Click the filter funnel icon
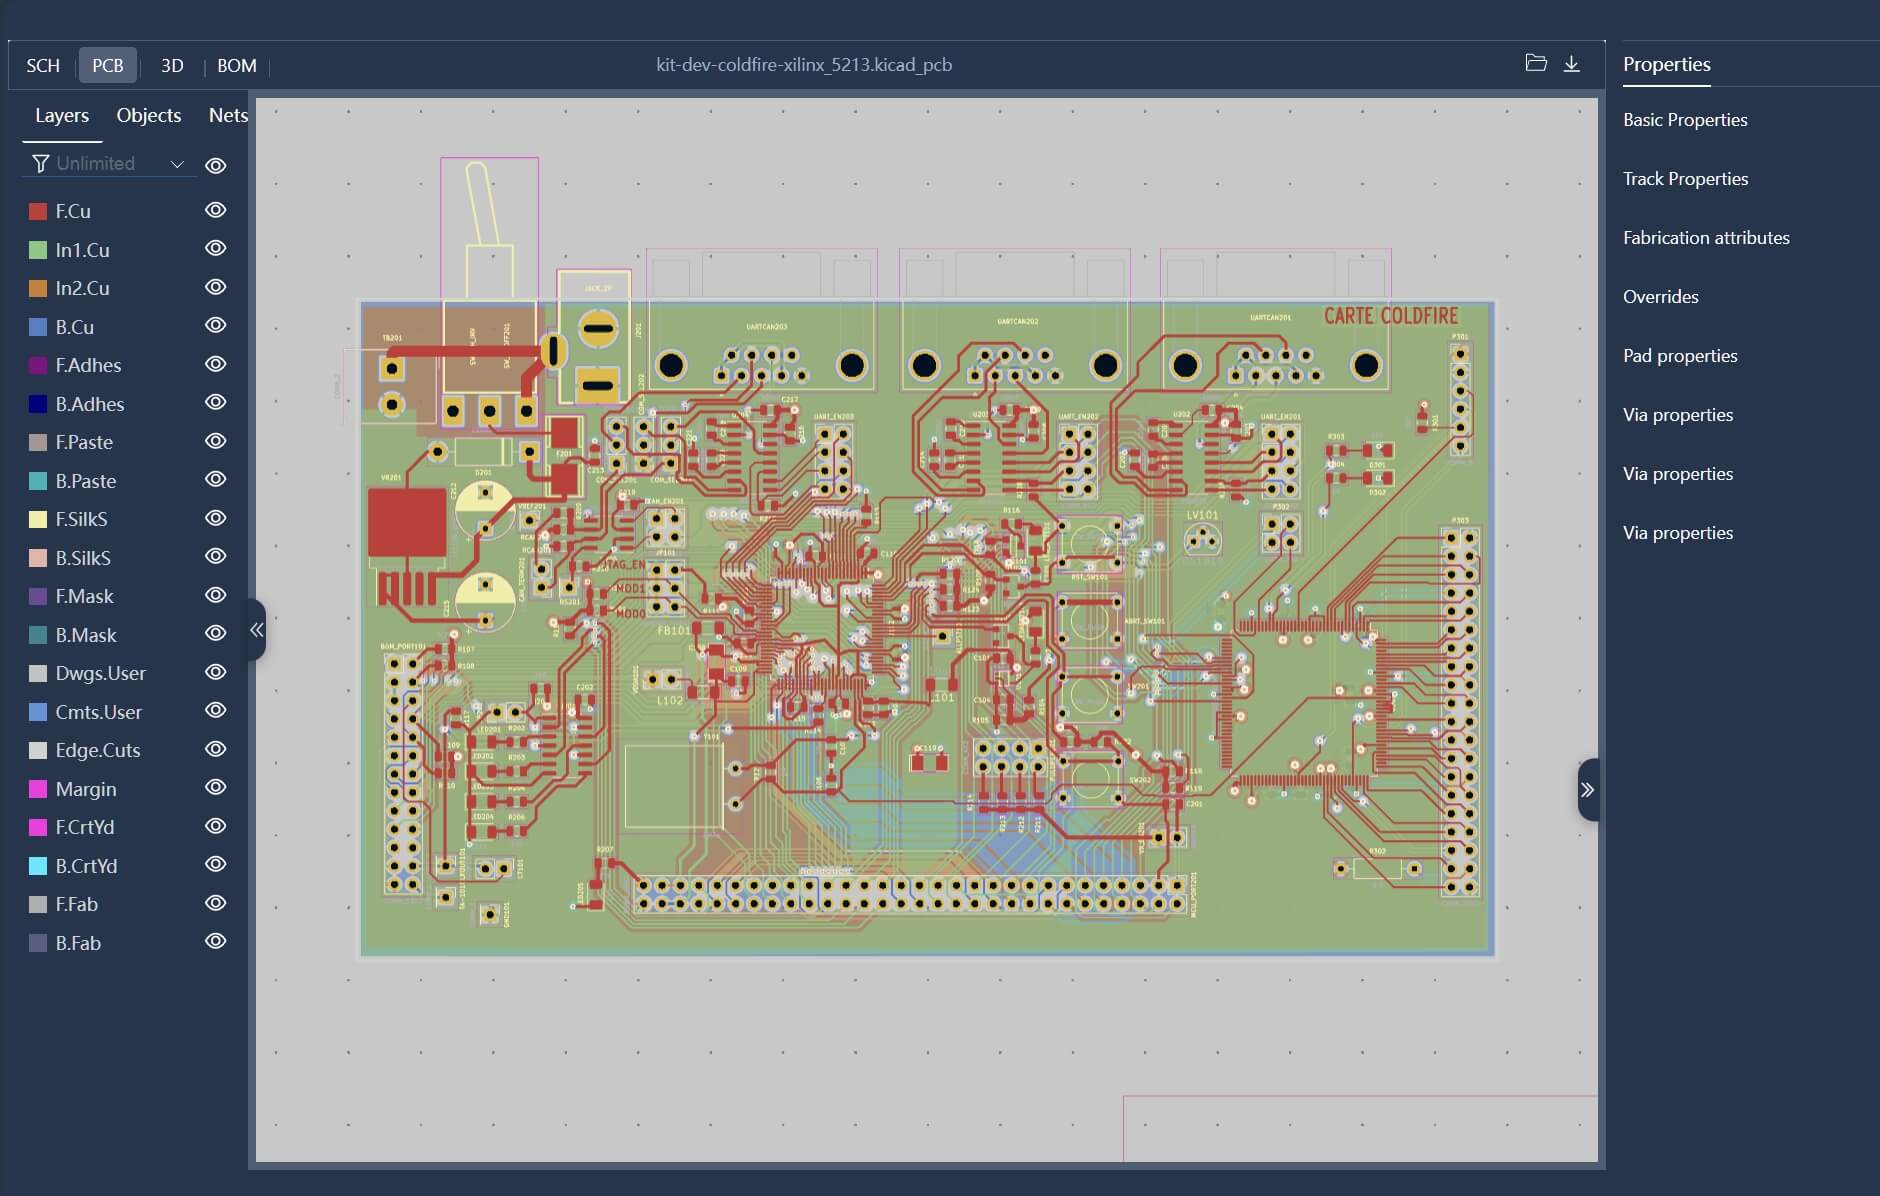The height and width of the screenshot is (1196, 1880). pos(40,163)
